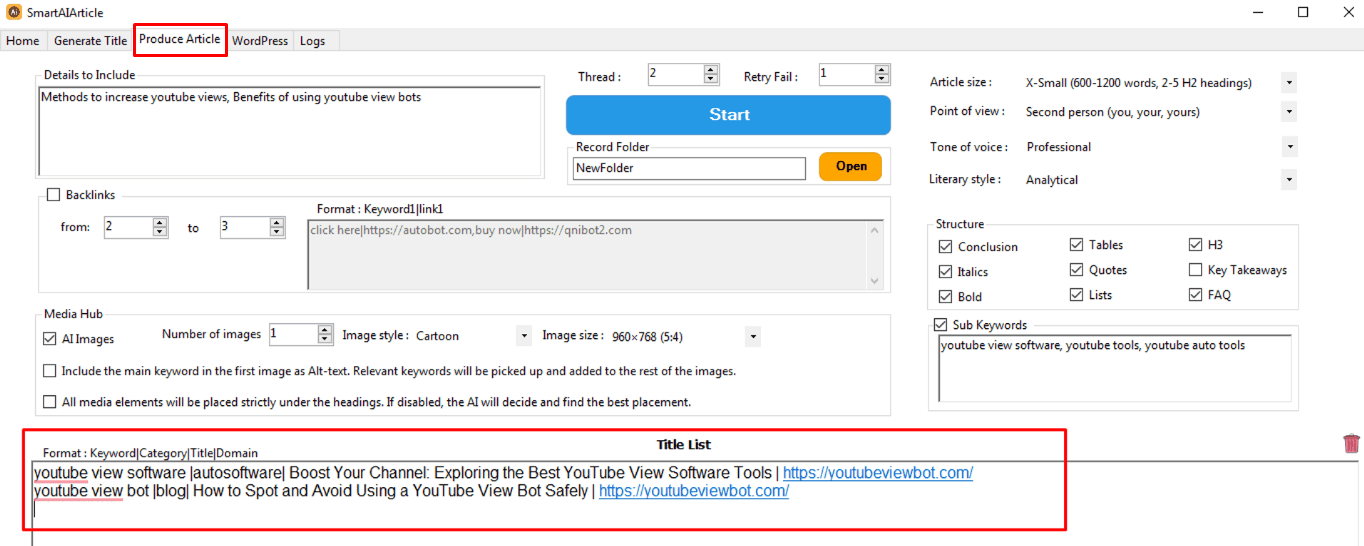The width and height of the screenshot is (1364, 546).
Task: Delete titles with the red trash icon
Action: click(x=1351, y=444)
